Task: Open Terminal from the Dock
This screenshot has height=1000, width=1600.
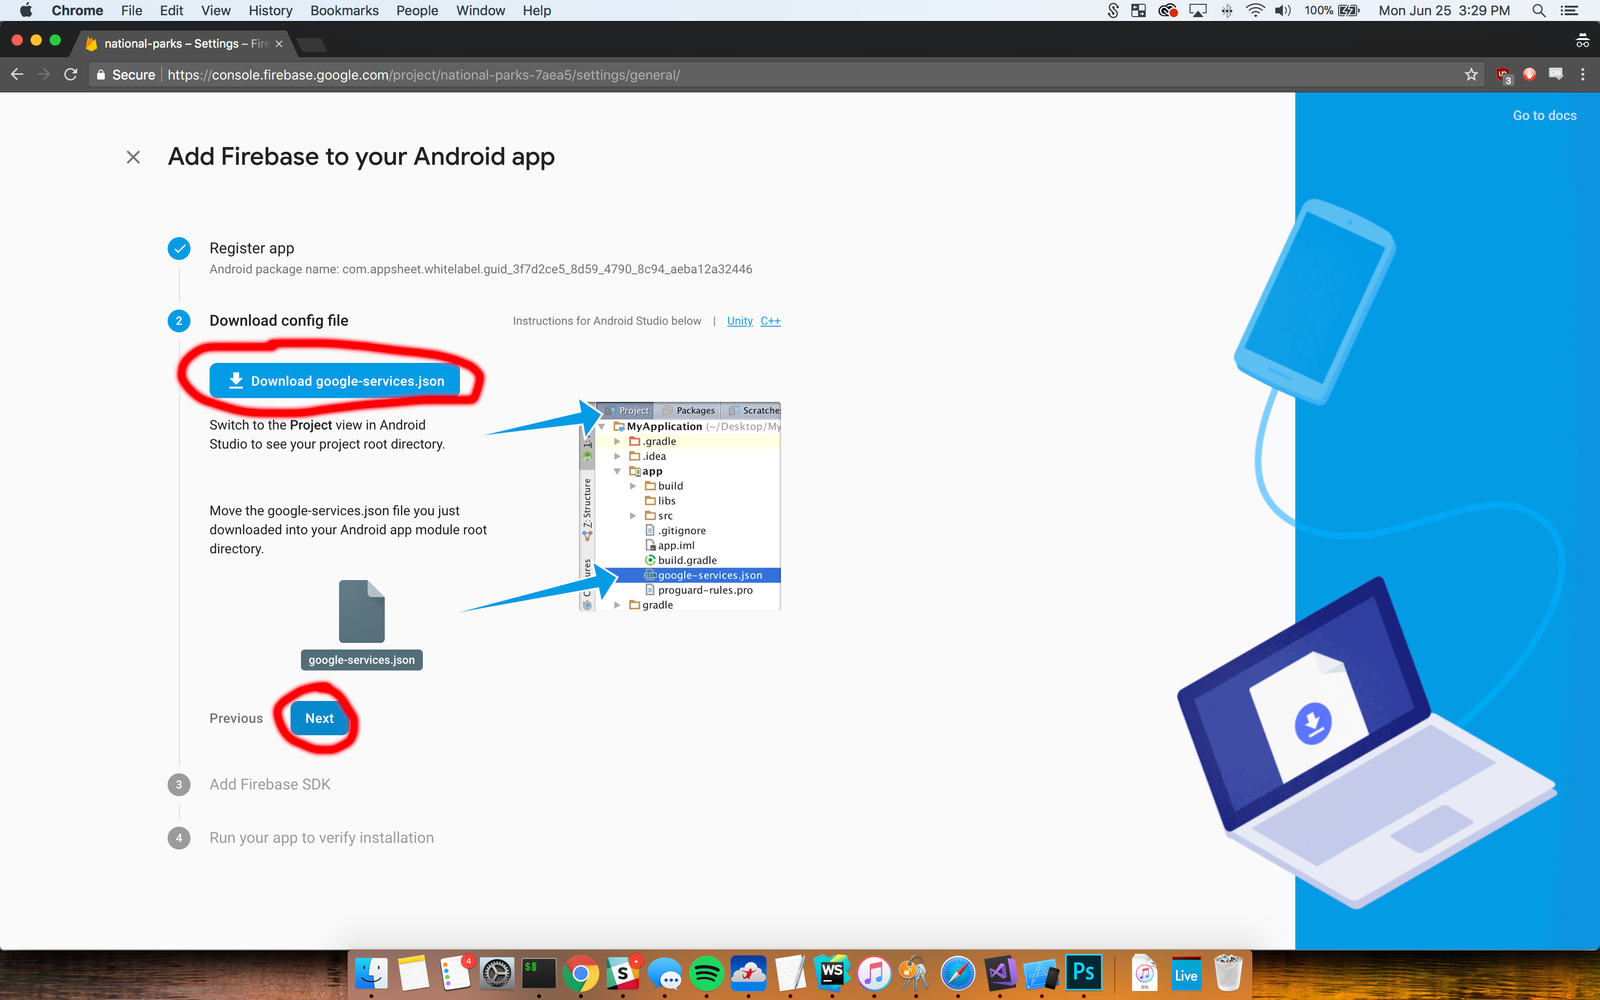Action: click(539, 973)
